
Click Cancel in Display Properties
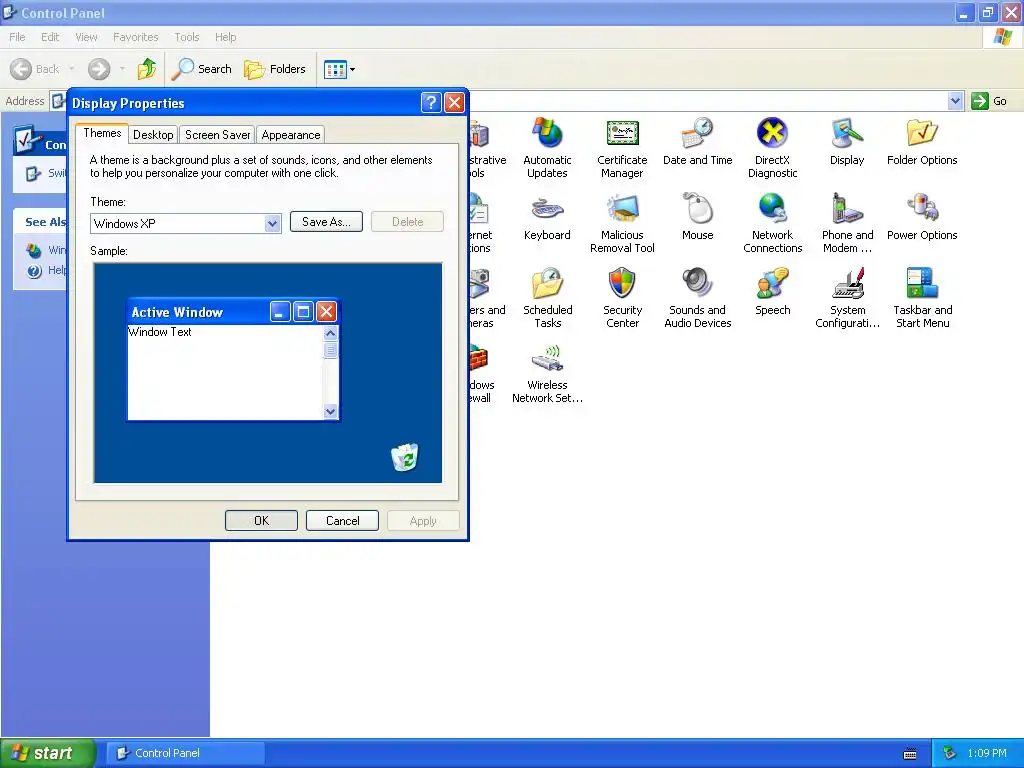(342, 520)
